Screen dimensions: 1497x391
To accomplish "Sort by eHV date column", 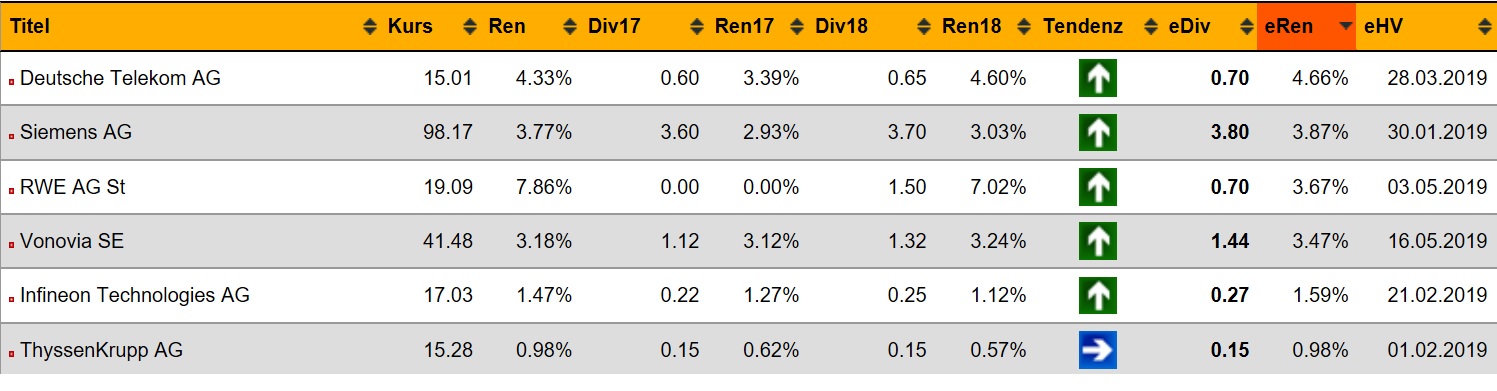I will pos(1383,27).
